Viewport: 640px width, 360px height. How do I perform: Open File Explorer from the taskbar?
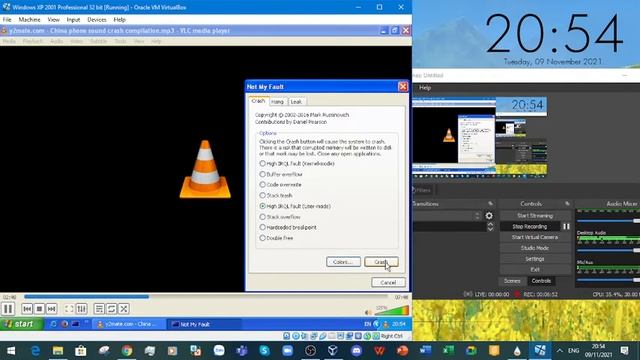click(x=58, y=351)
